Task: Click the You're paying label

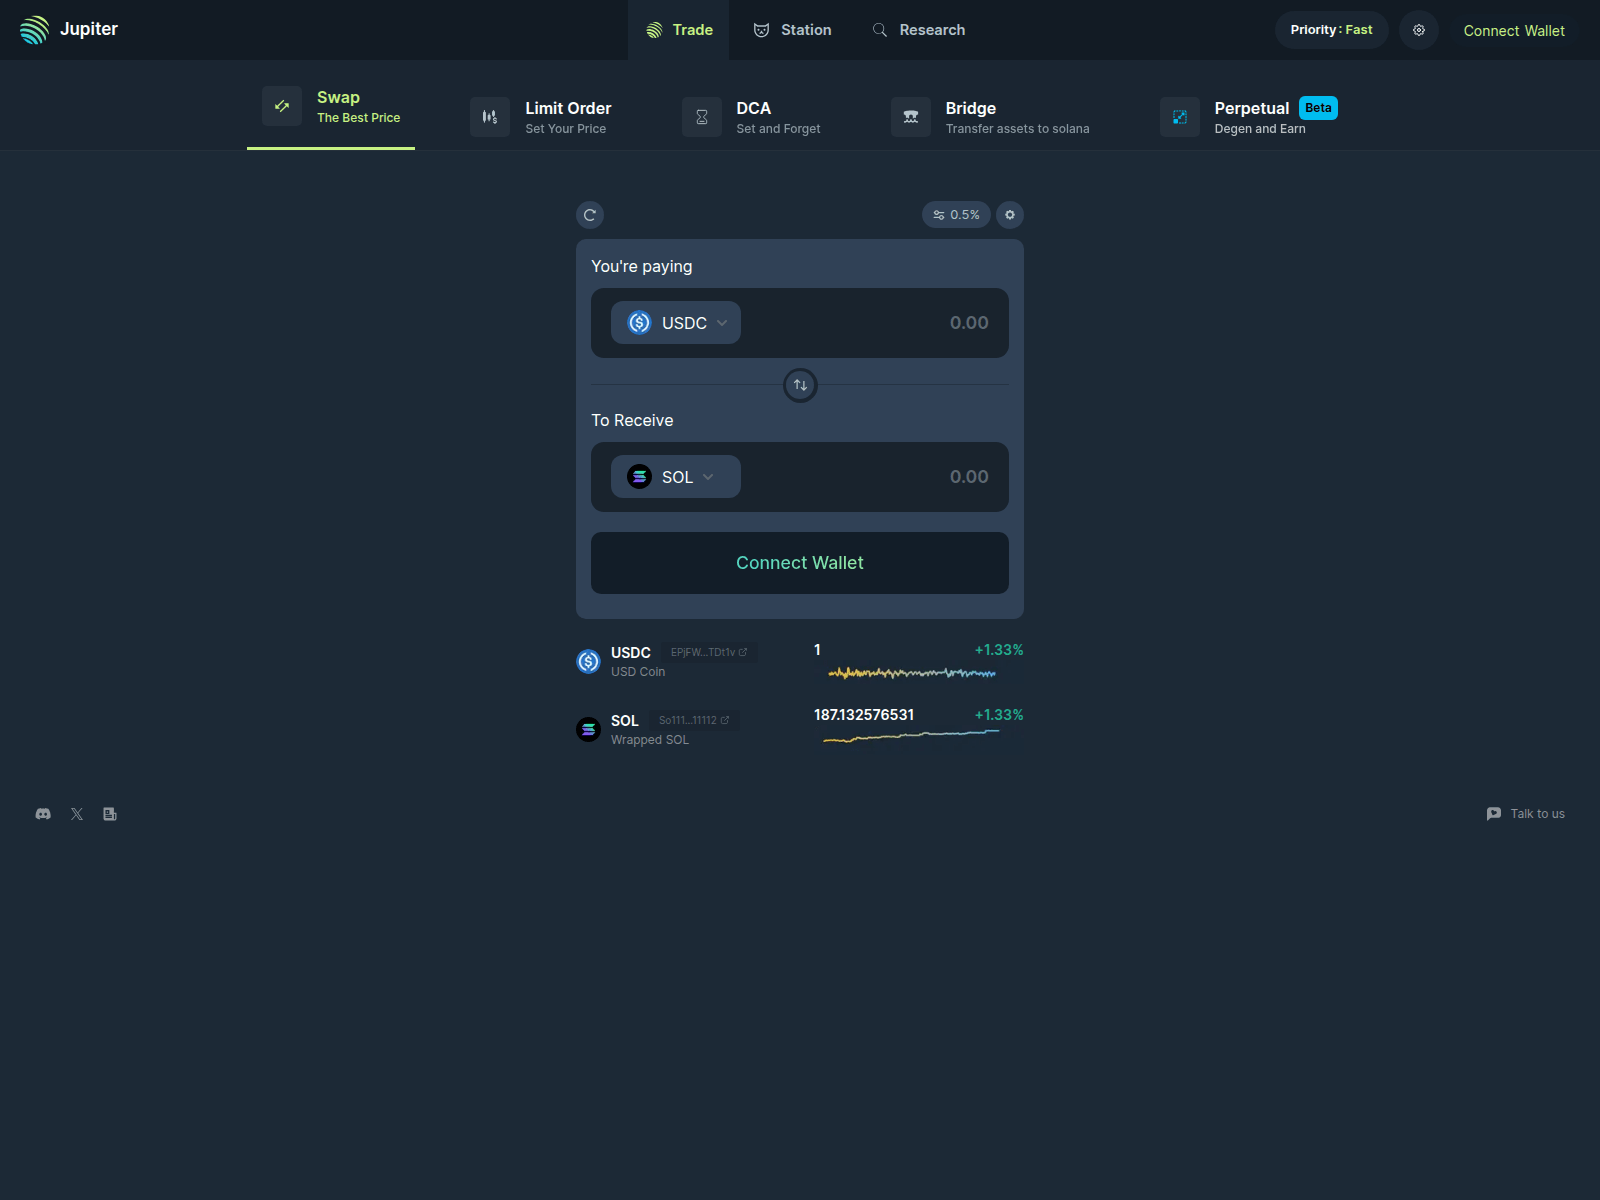Action: coord(642,266)
